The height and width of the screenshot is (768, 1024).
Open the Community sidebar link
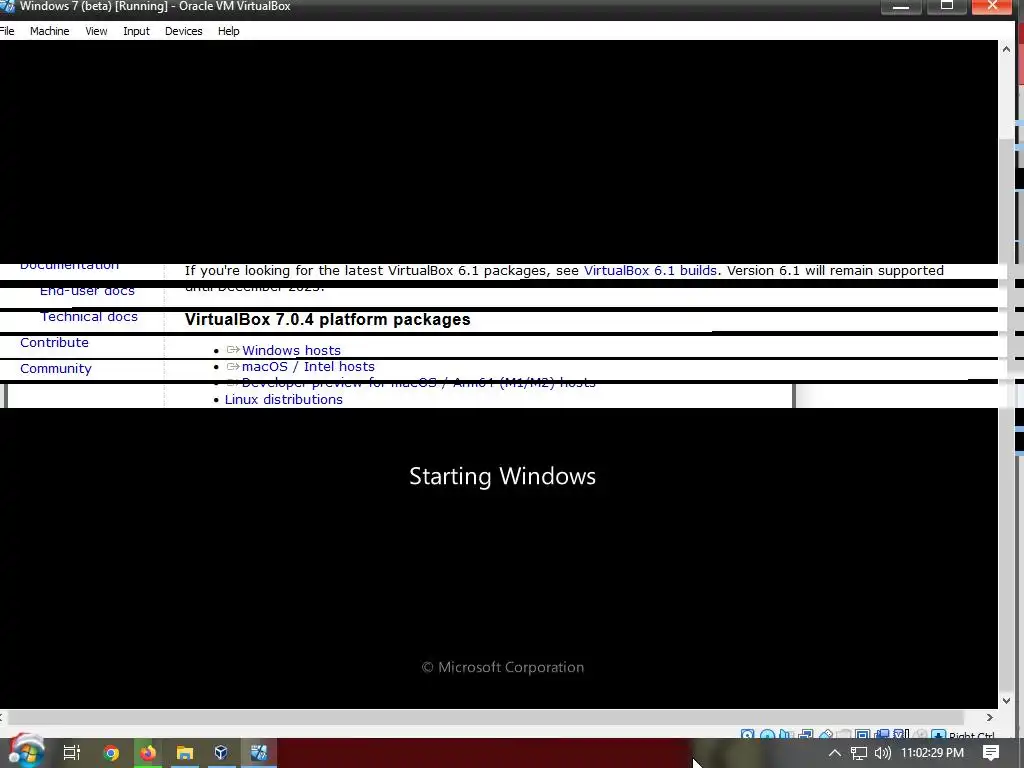56,368
